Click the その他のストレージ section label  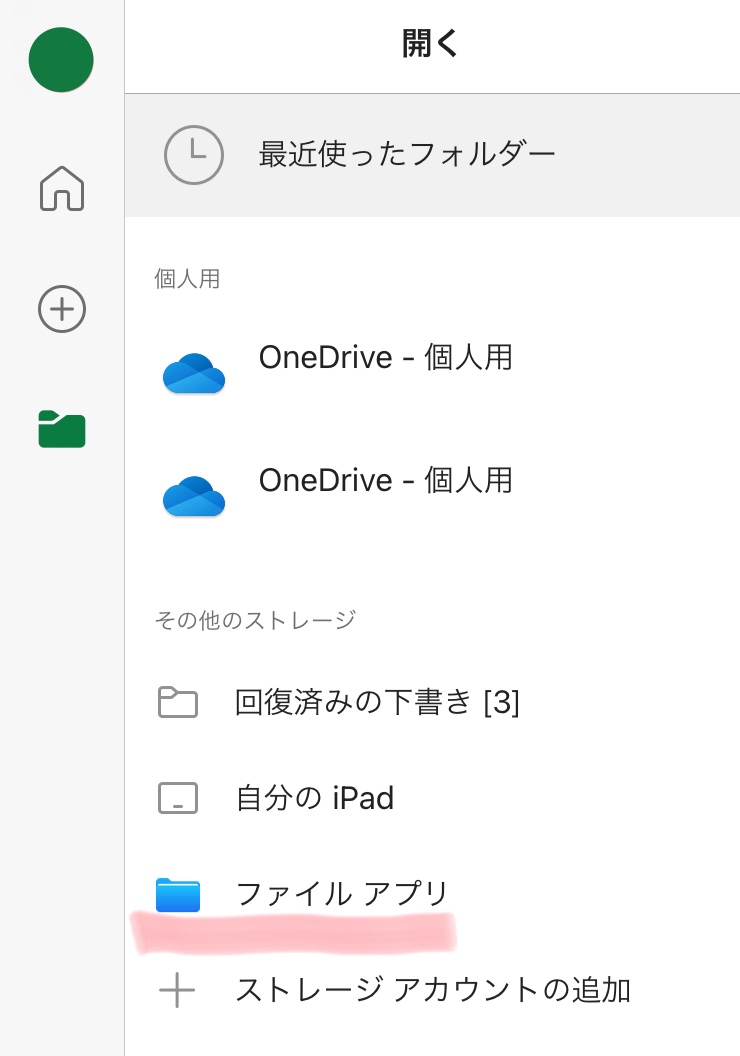(x=255, y=620)
